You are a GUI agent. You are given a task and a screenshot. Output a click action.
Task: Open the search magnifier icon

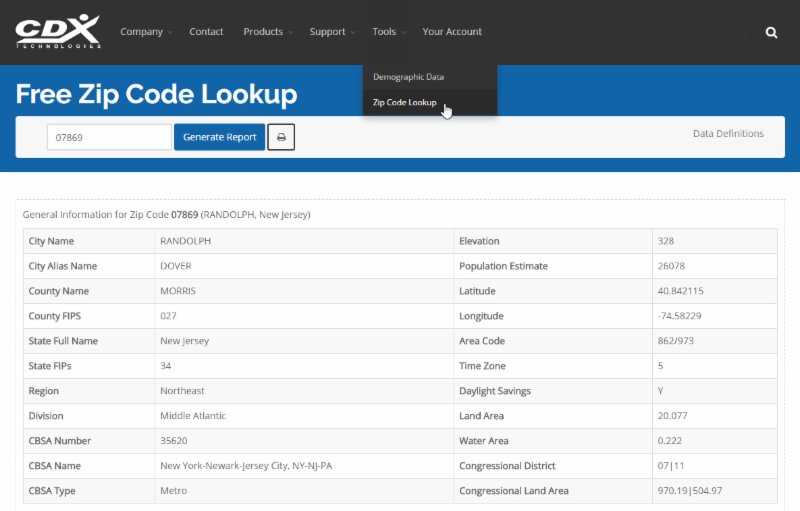771,32
